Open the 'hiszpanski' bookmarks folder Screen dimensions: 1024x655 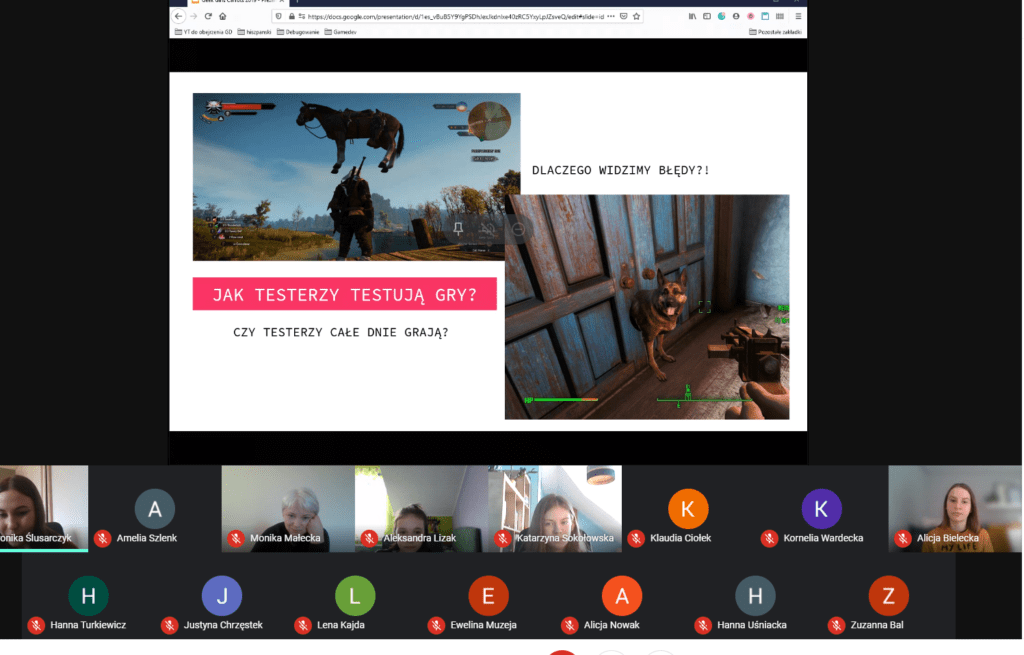(x=254, y=31)
